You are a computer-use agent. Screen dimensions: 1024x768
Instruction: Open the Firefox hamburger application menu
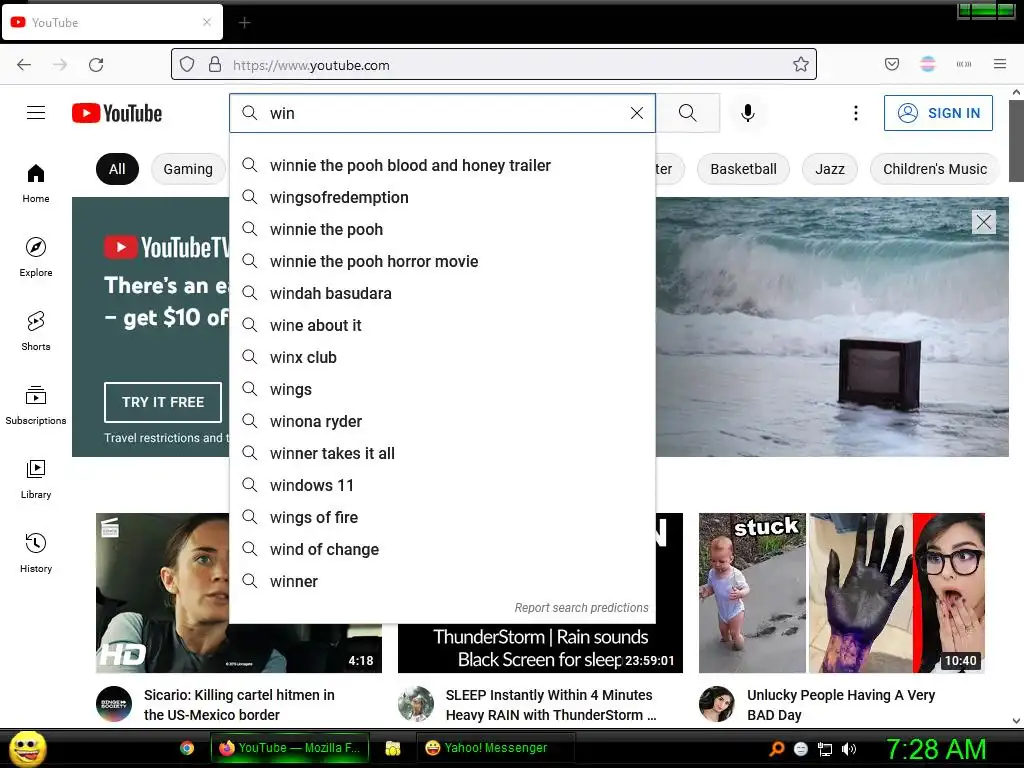pyautogui.click(x=1000, y=64)
